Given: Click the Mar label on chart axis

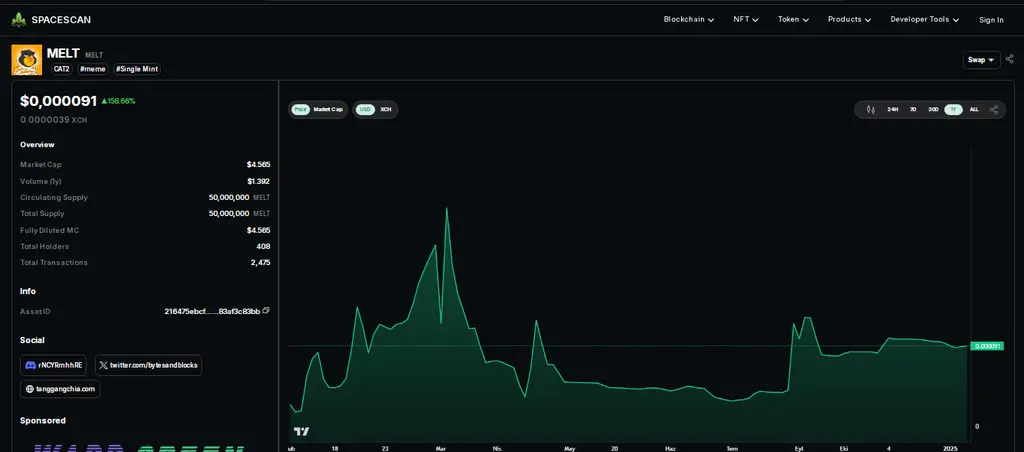Looking at the screenshot, I should 441,449.
